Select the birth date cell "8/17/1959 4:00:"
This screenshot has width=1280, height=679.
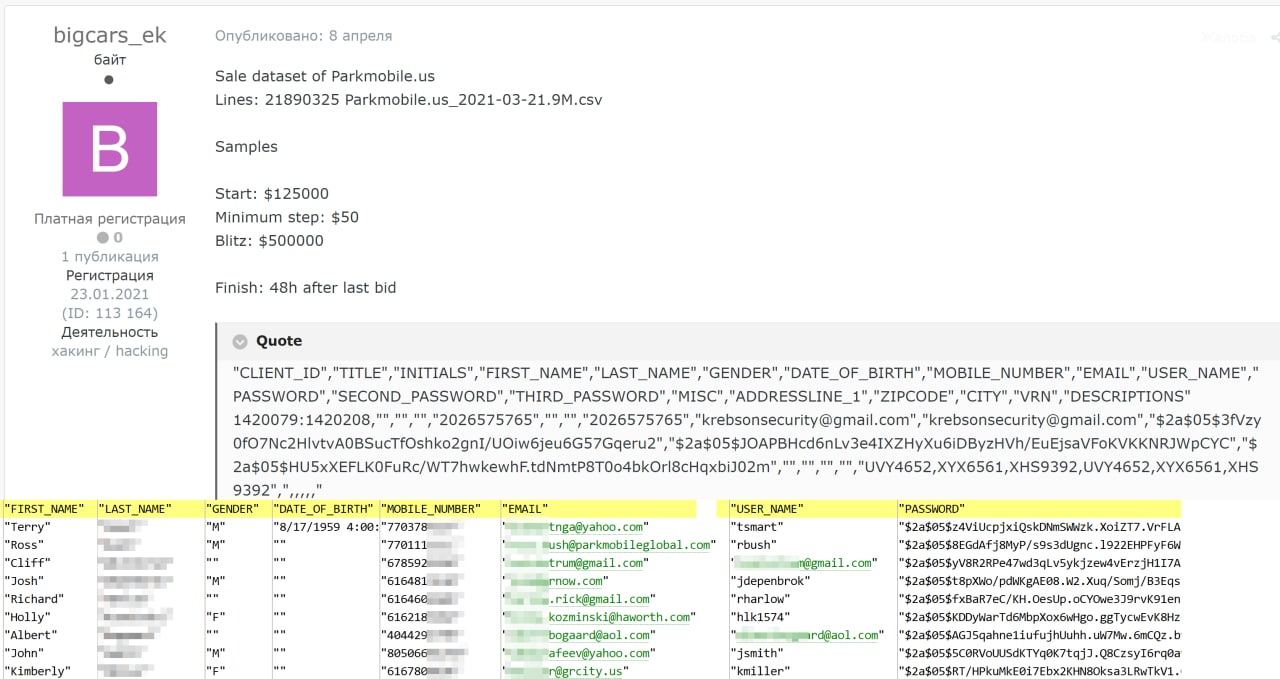pyautogui.click(x=325, y=527)
